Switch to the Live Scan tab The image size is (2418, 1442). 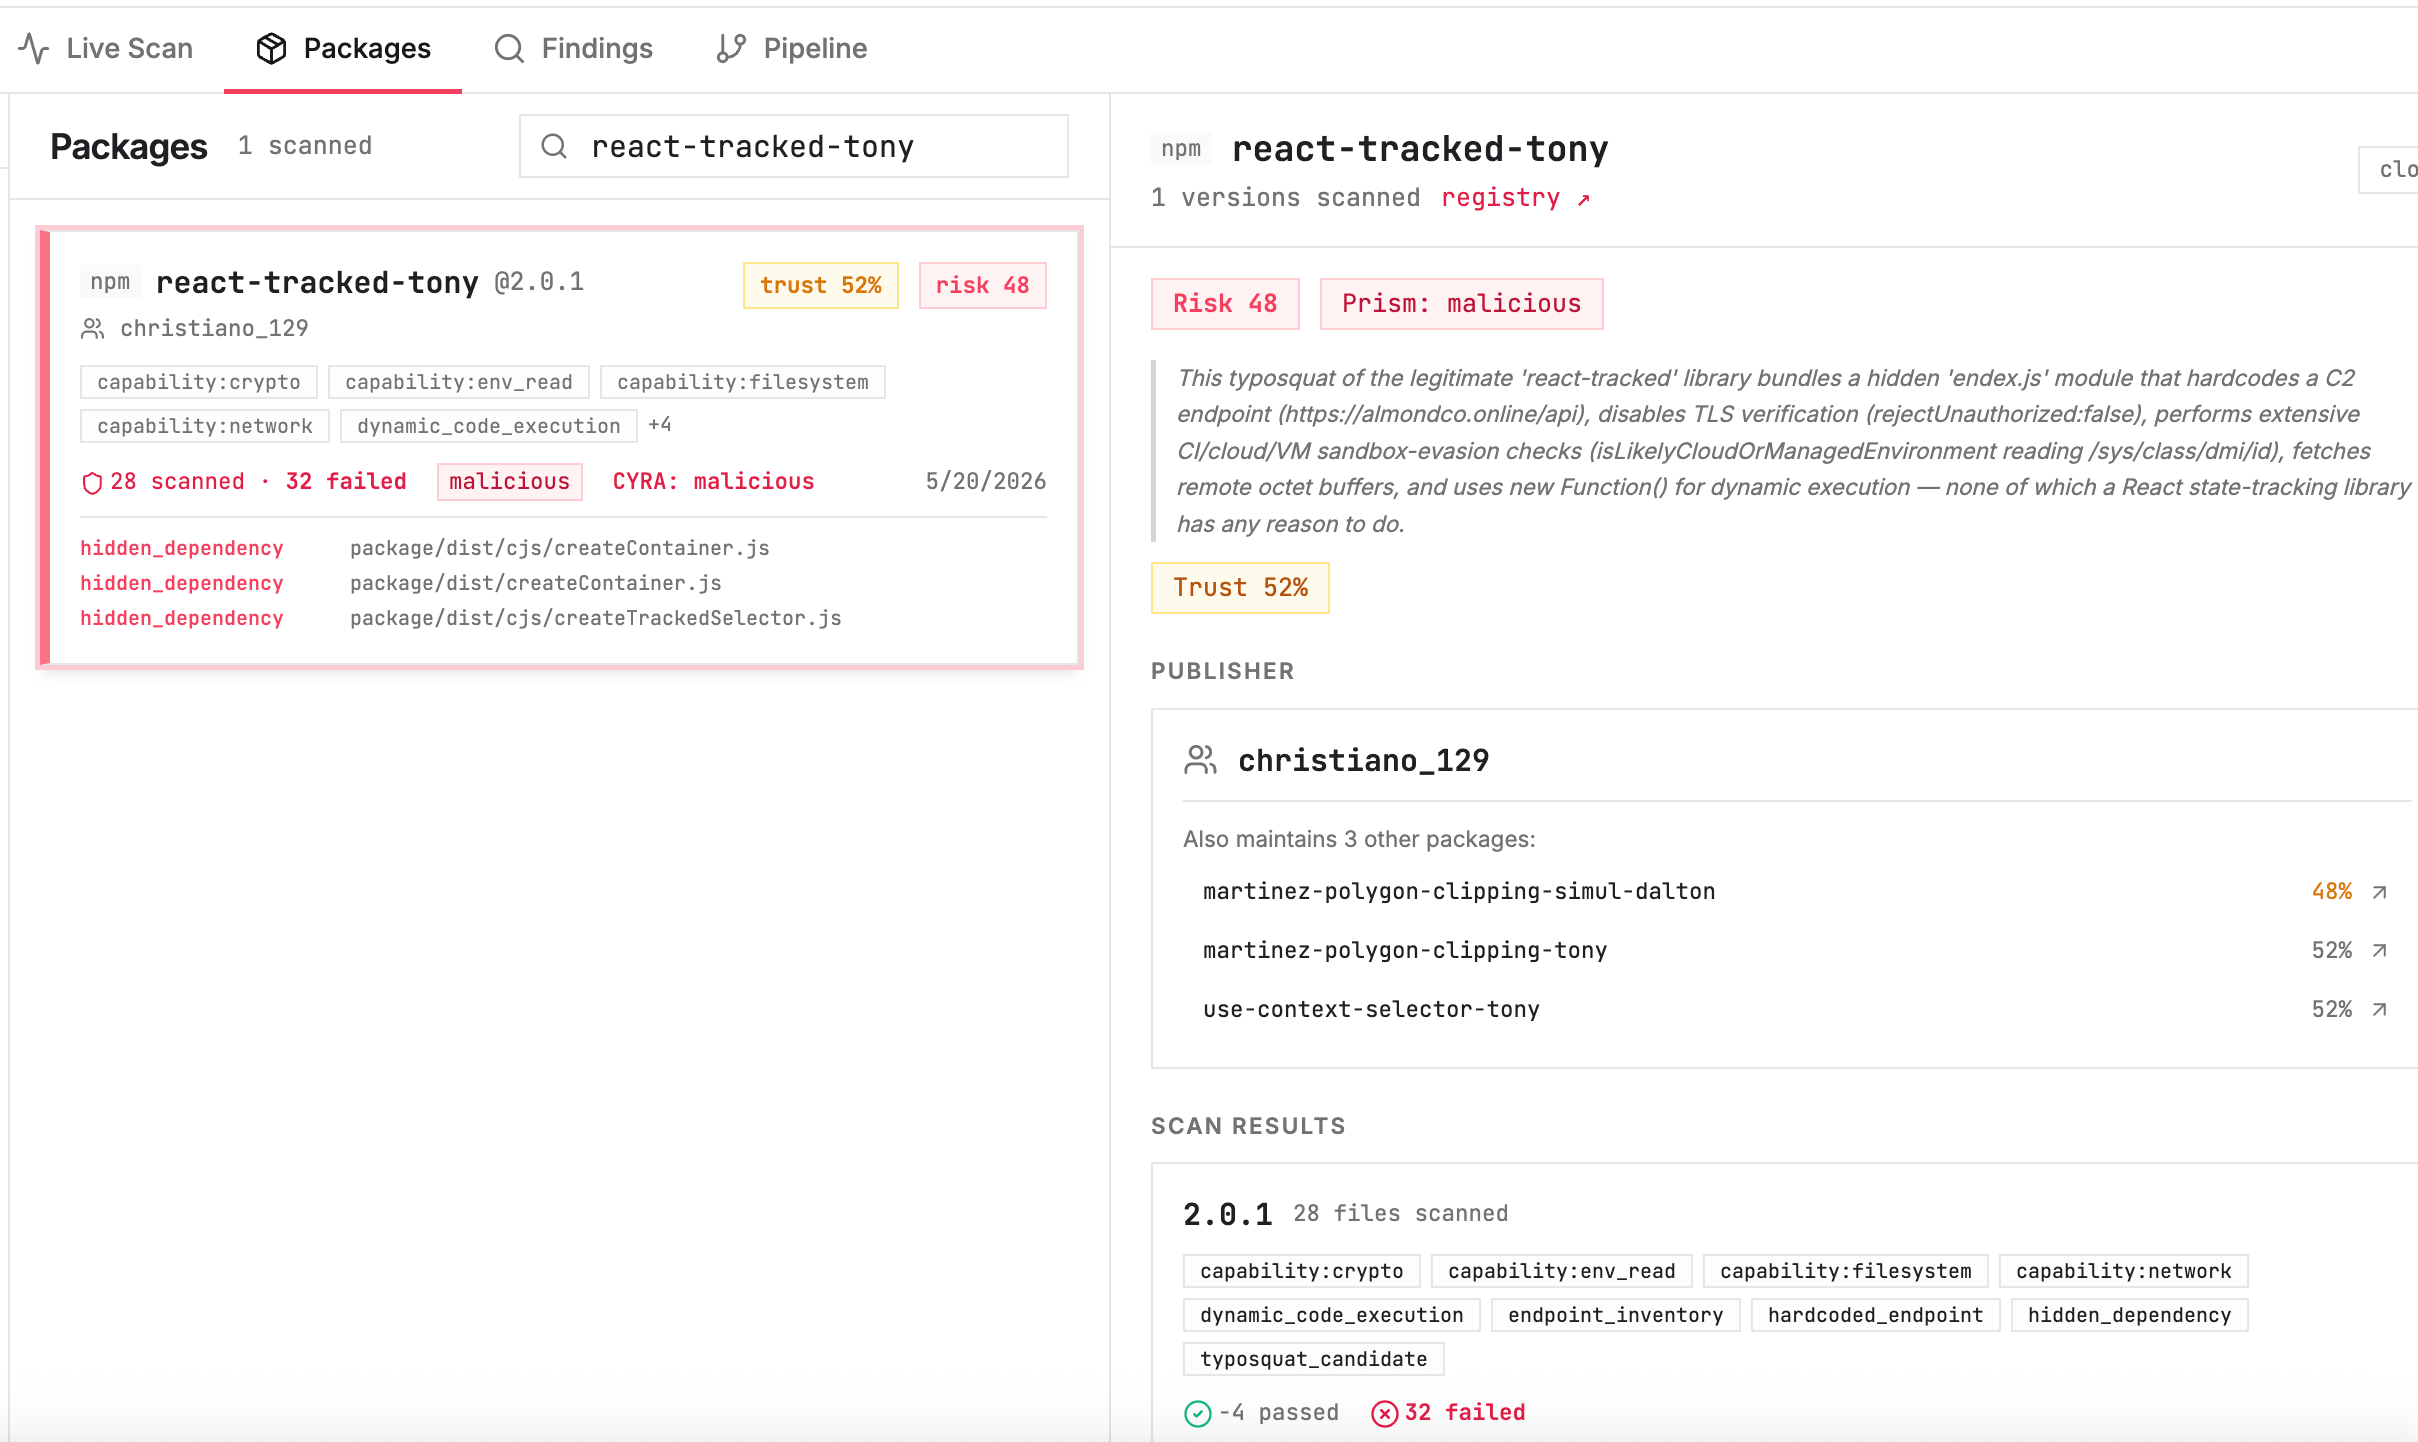click(106, 48)
